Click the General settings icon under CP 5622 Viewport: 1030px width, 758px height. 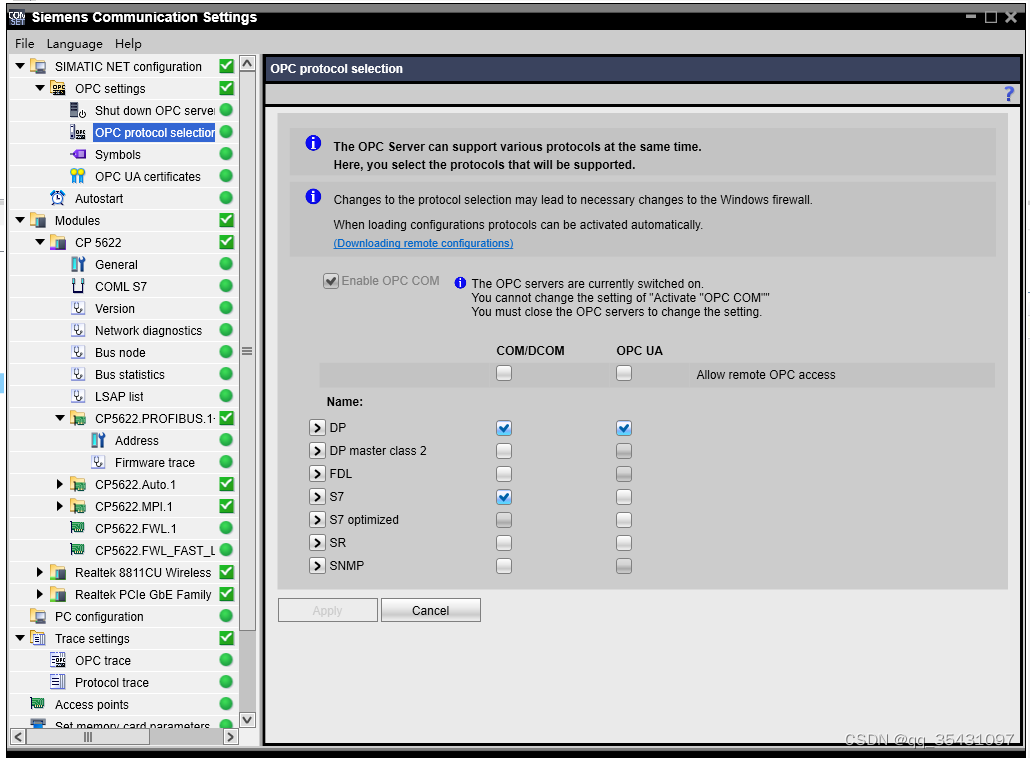tap(78, 264)
